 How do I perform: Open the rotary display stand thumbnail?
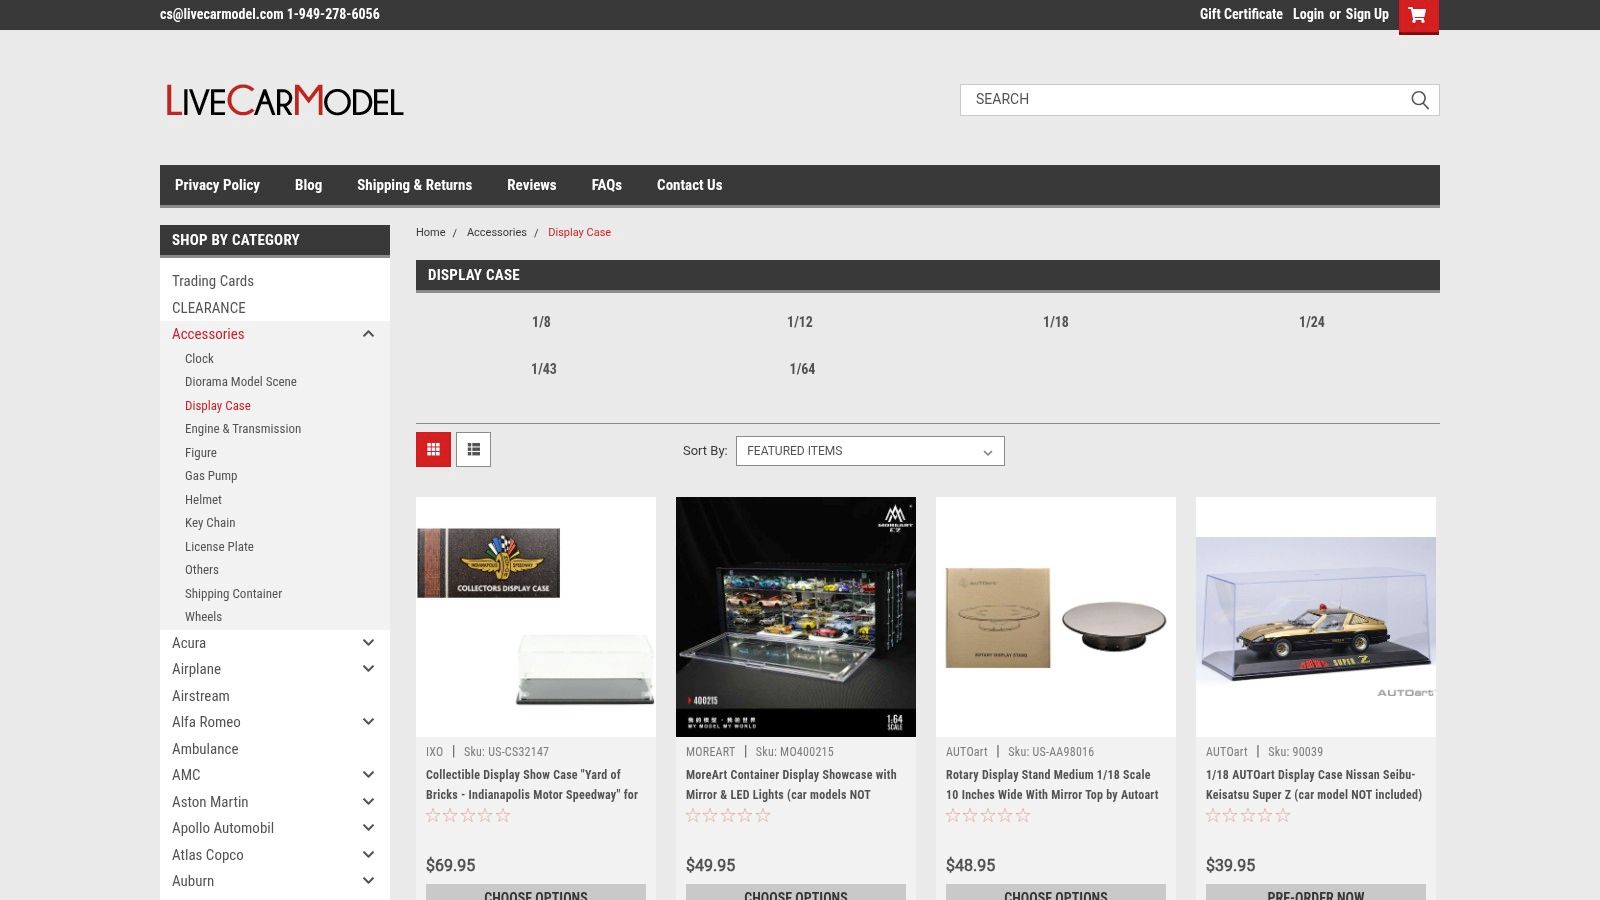tap(1056, 617)
